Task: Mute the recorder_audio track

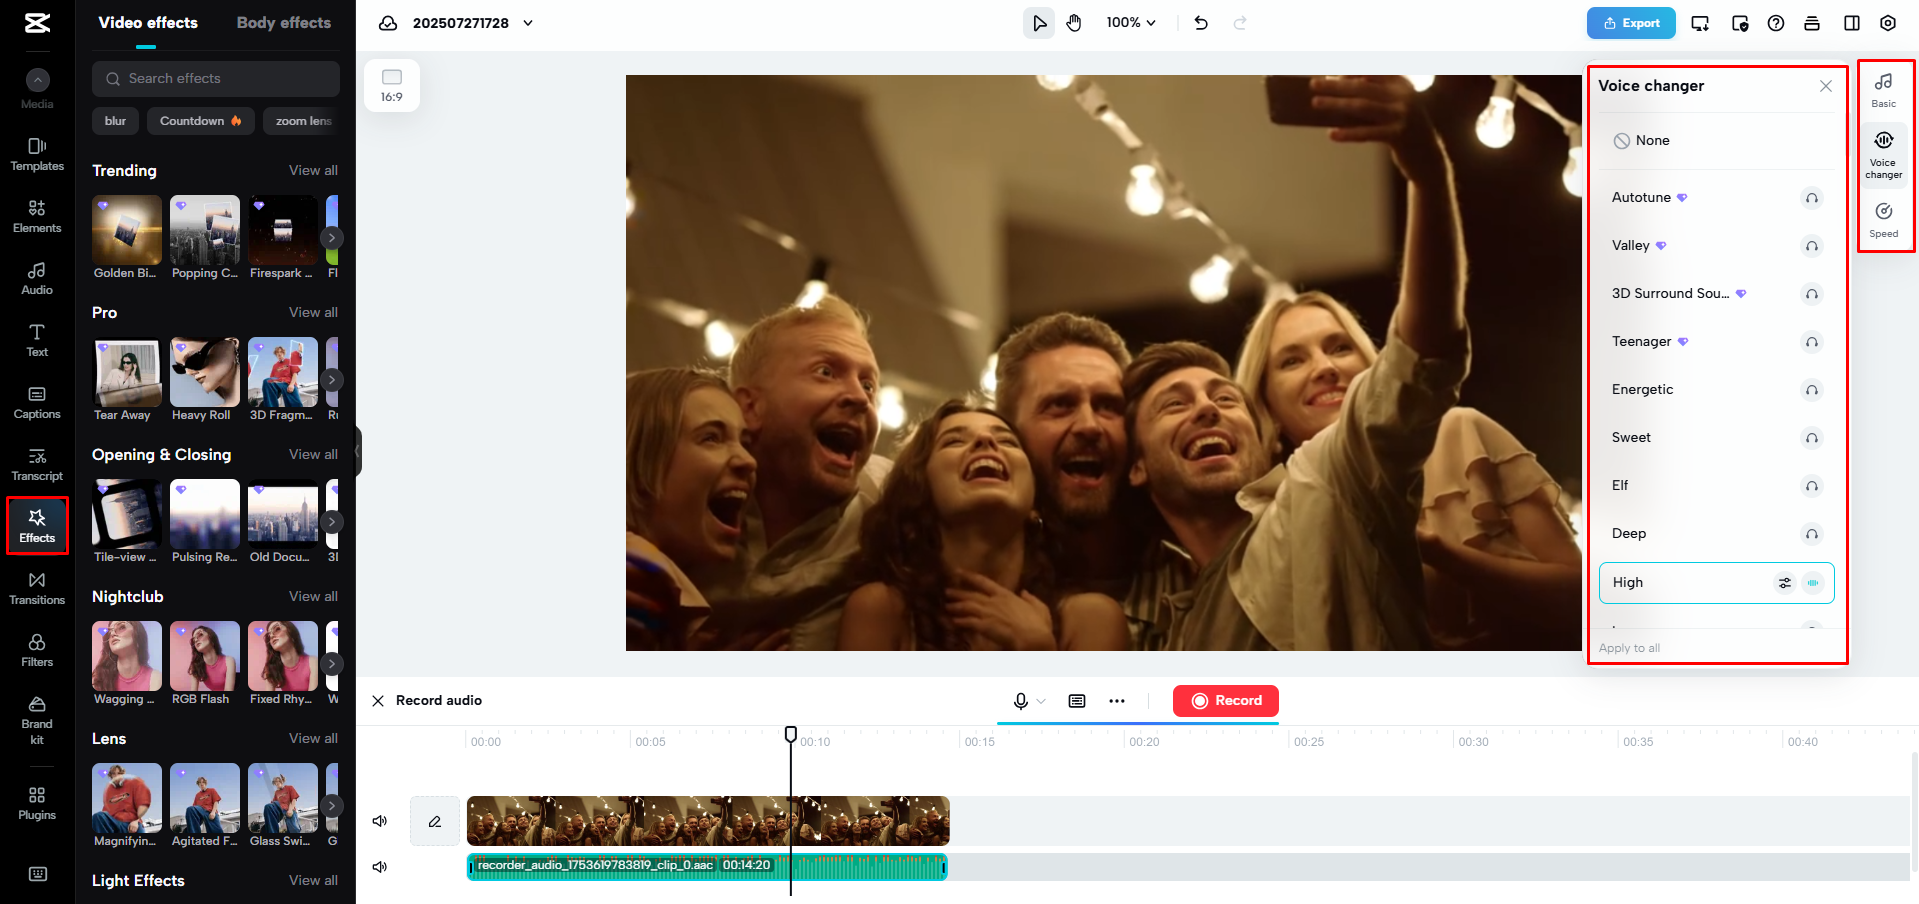Action: (x=379, y=866)
